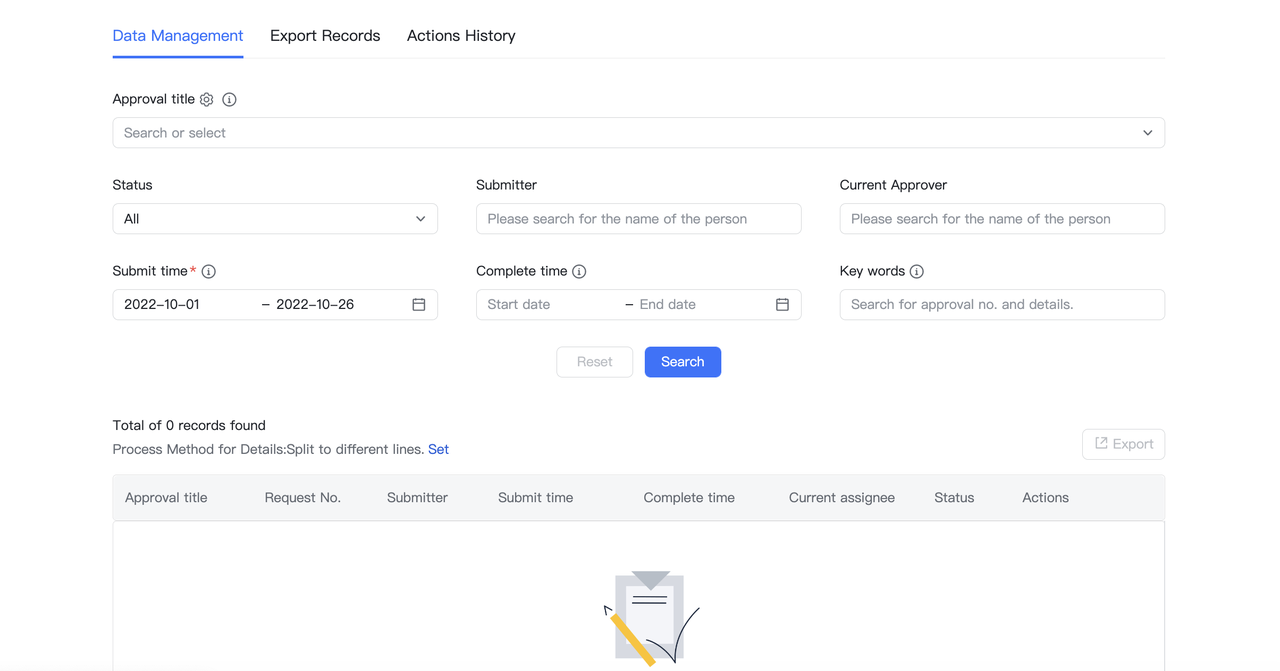The height and width of the screenshot is (671, 1280).
Task: Switch to the Export Records tab
Action: [325, 36]
